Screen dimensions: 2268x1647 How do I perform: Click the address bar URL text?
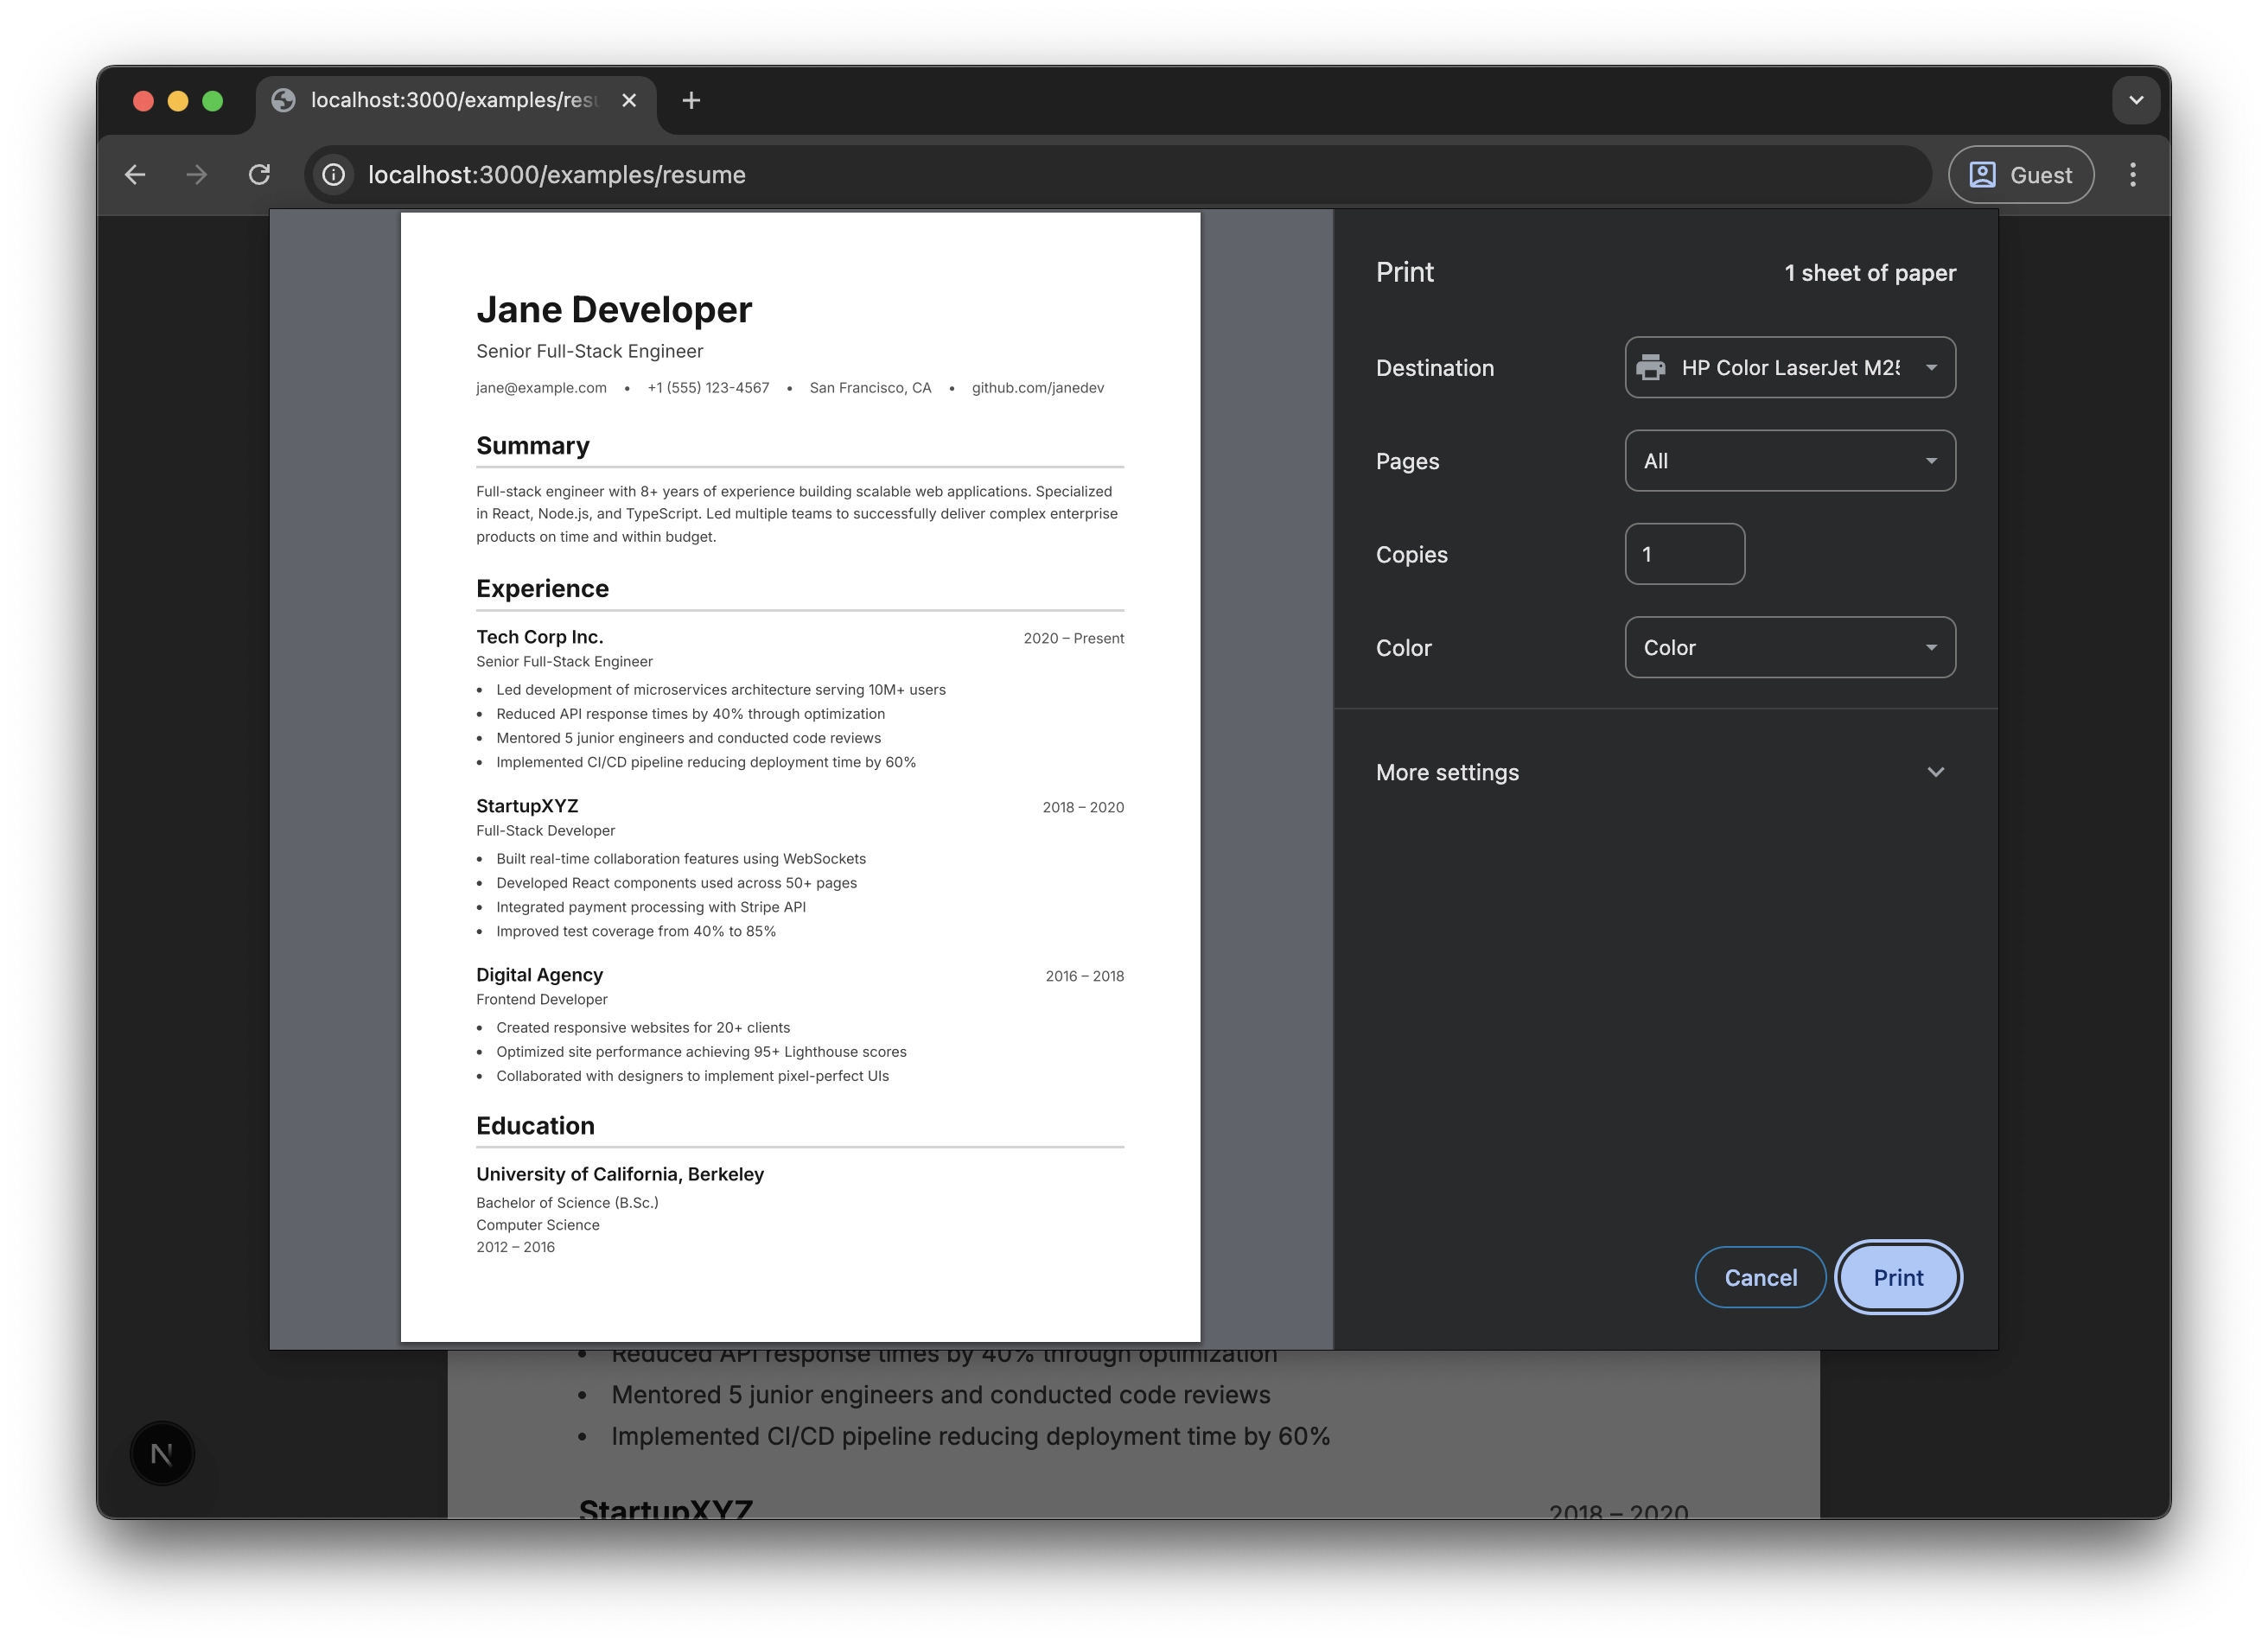tap(557, 175)
